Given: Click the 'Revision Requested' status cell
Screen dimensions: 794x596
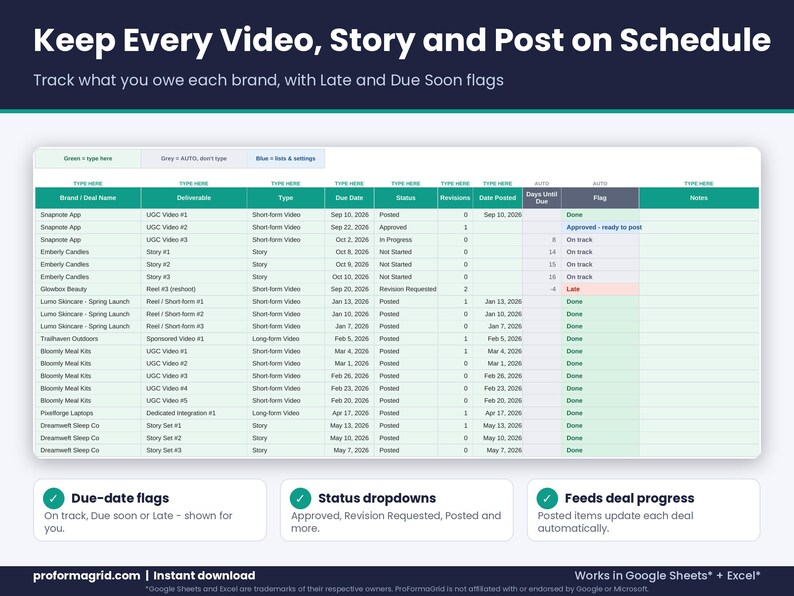Looking at the screenshot, I should point(406,289).
